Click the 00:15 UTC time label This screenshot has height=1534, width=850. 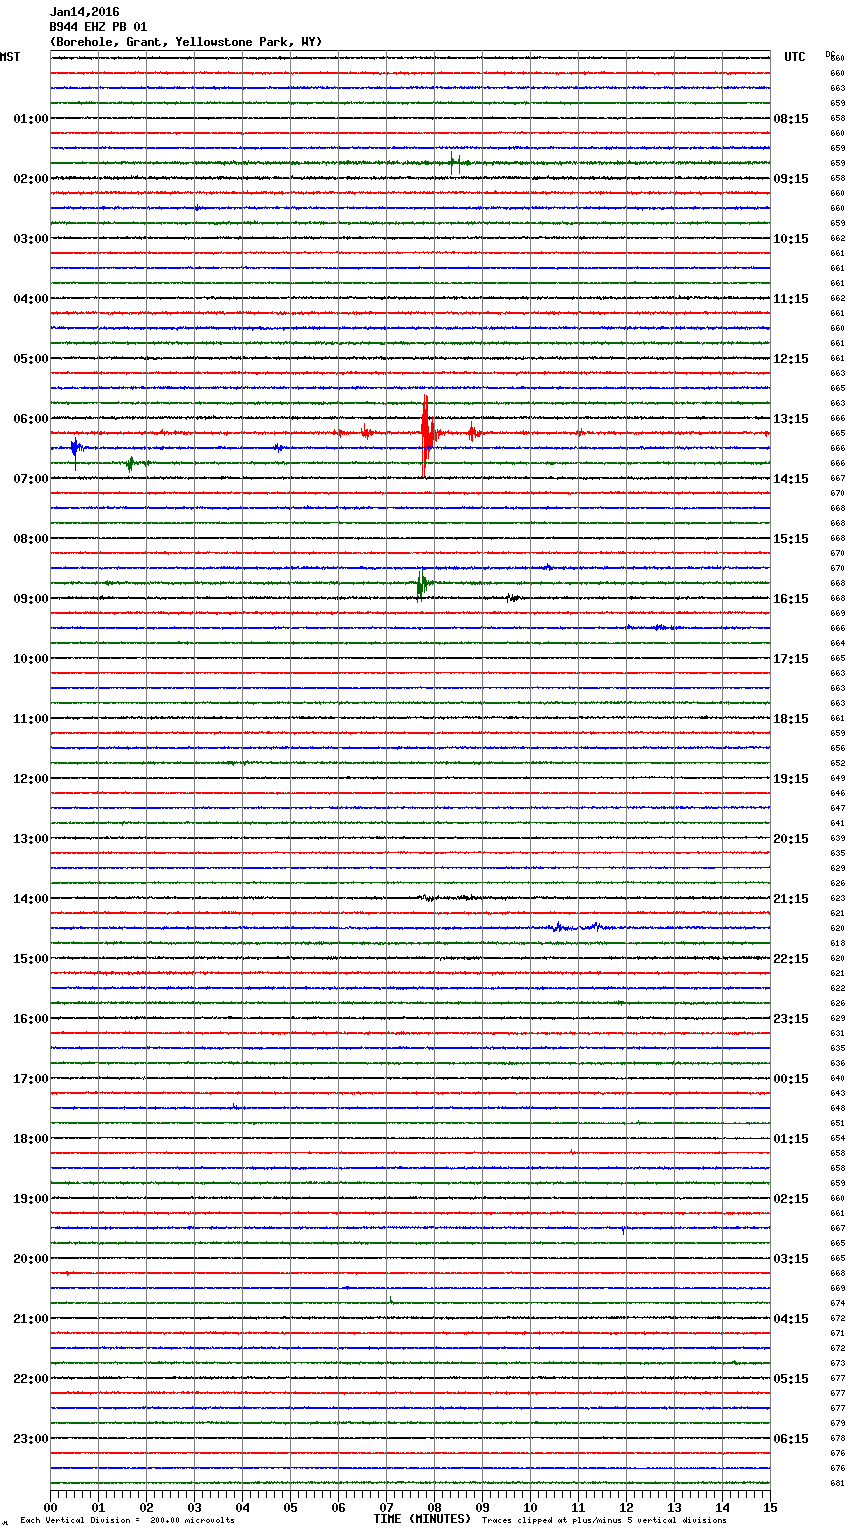(791, 1079)
